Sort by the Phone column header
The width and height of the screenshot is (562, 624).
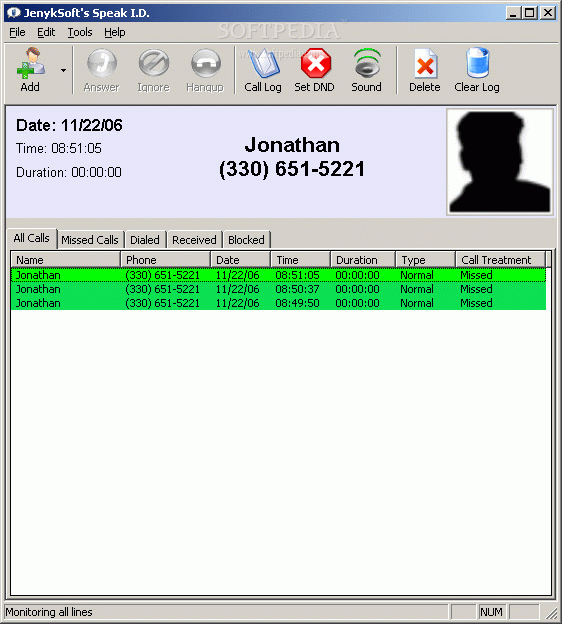point(165,260)
